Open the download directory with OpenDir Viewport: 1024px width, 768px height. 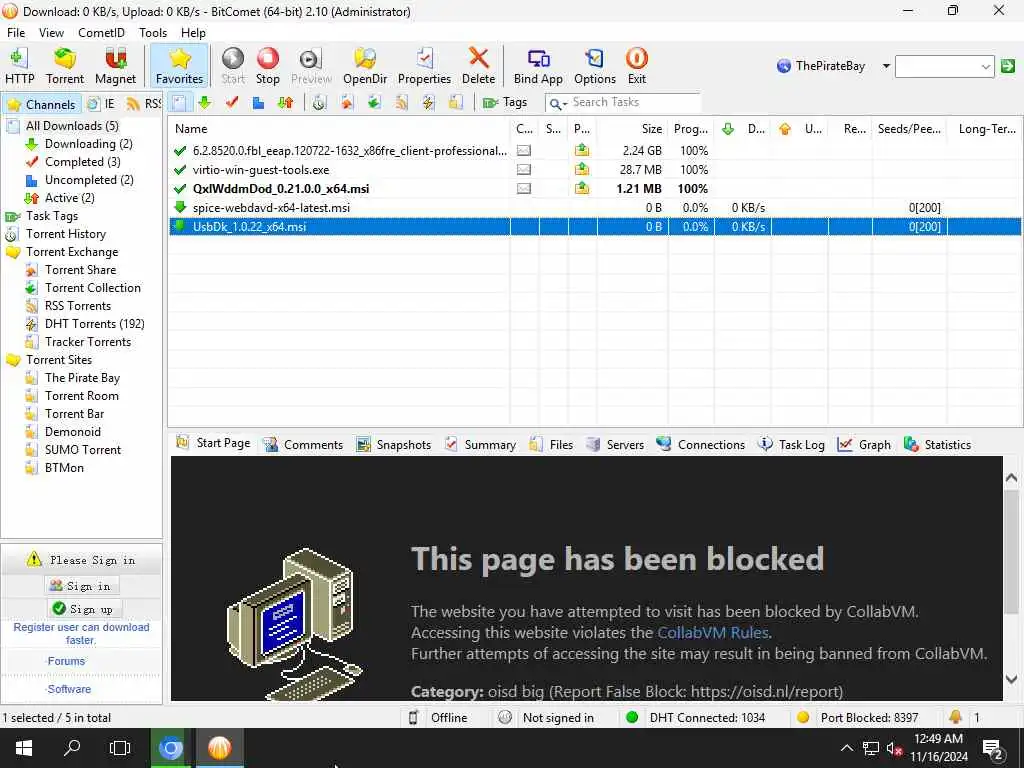pos(365,65)
